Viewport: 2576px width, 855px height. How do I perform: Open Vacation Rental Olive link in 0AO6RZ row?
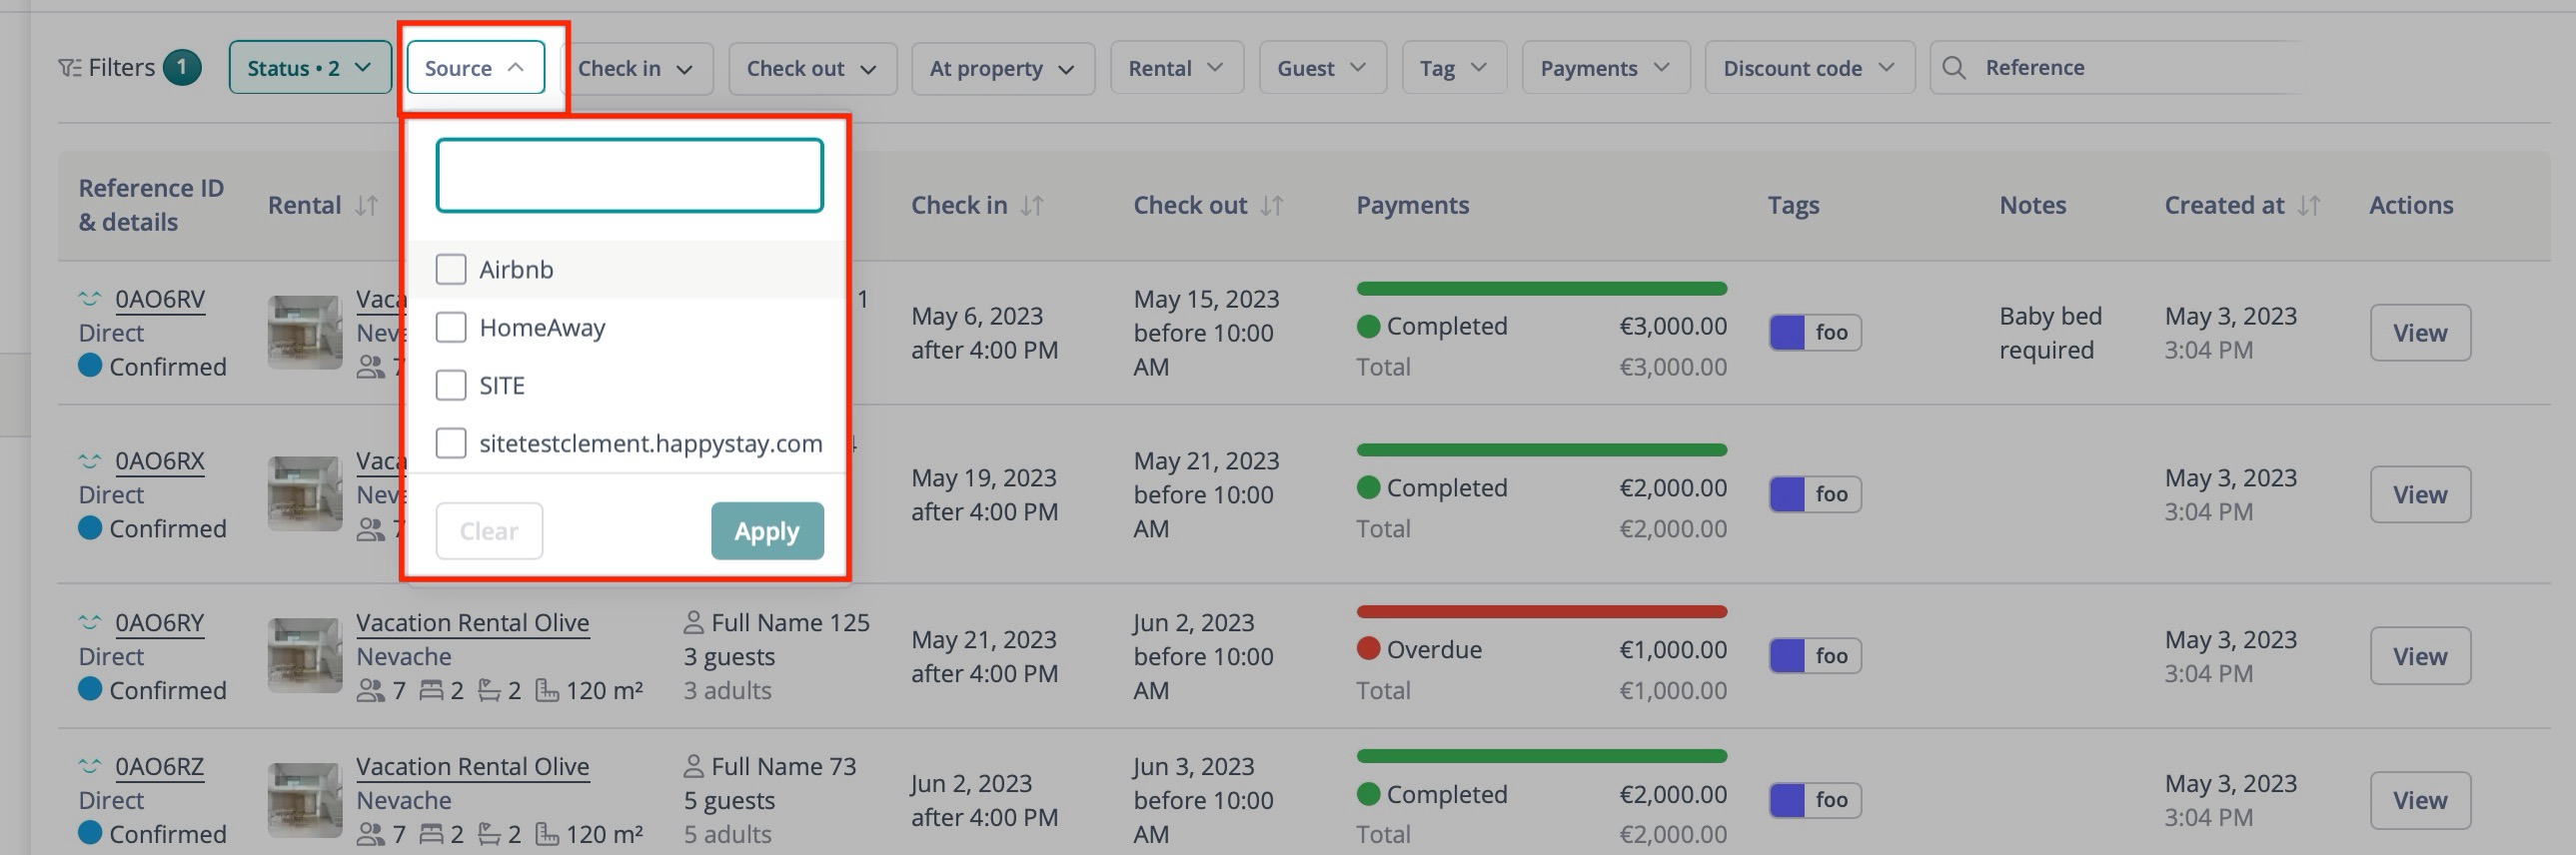coord(473,767)
